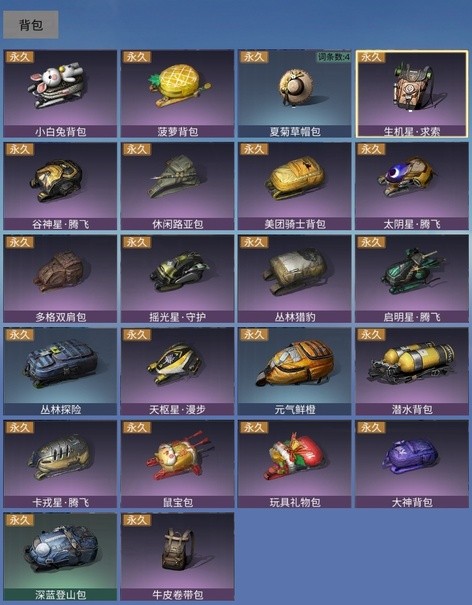The width and height of the screenshot is (472, 605).
Task: Select the 摇光星·守护 backpack
Action: click(x=178, y=279)
